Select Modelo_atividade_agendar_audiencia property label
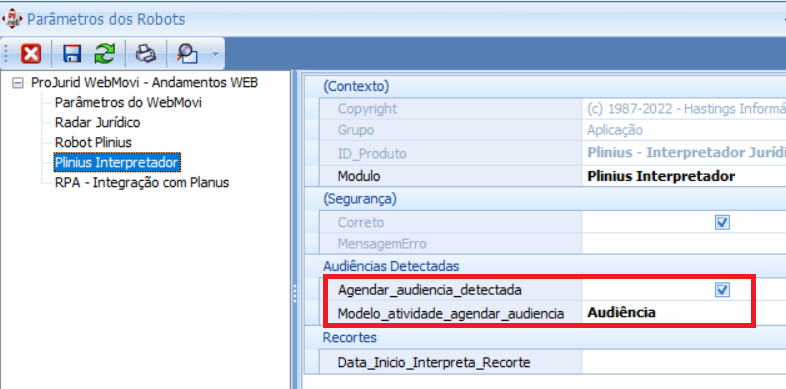 coord(451,314)
